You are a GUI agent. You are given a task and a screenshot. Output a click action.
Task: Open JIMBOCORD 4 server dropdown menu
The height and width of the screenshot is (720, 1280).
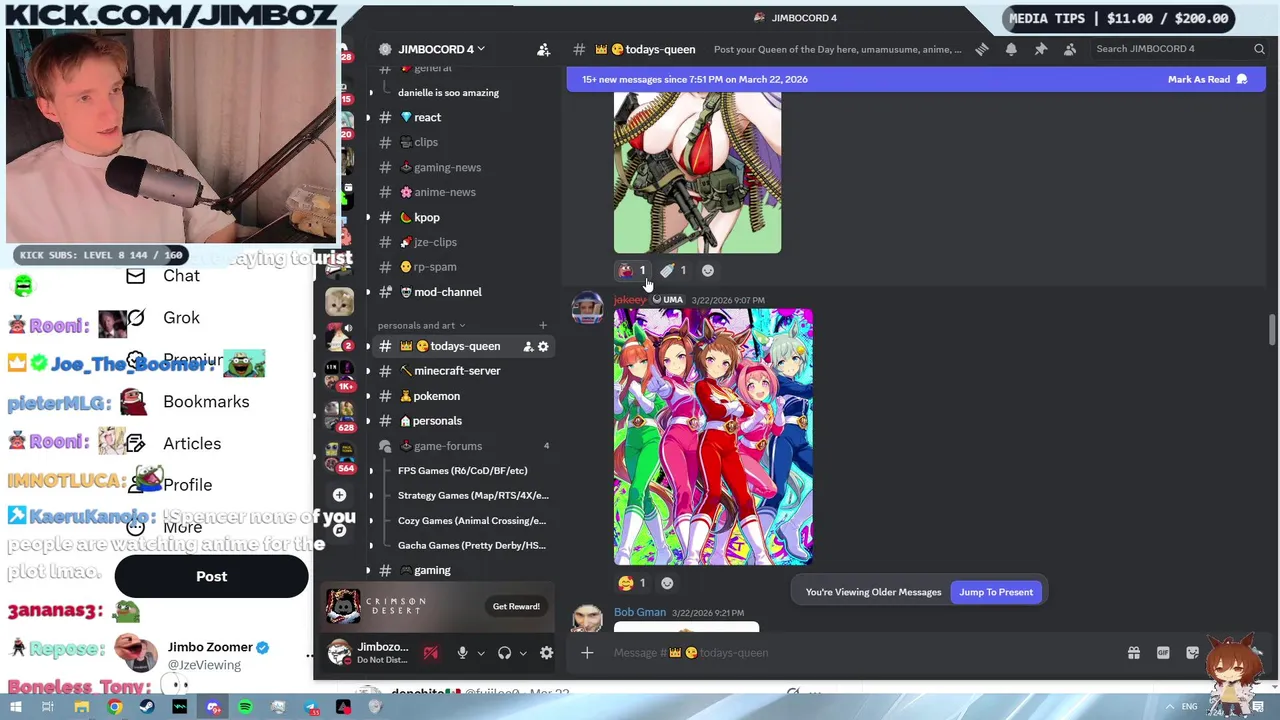440,49
